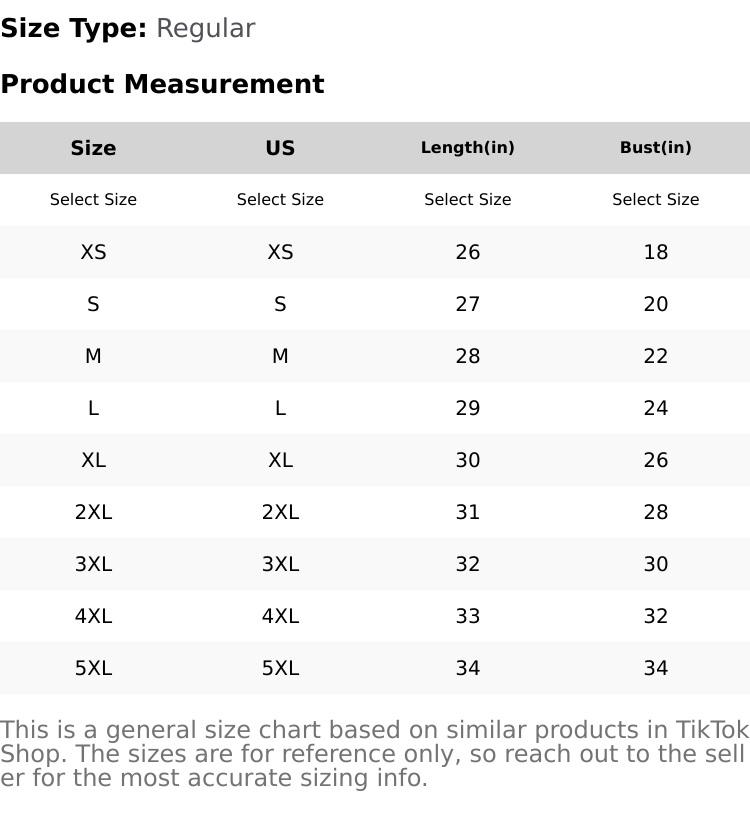This screenshot has width=750, height=814.
Task: Open Select Size under the Size column
Action: pos(93,200)
